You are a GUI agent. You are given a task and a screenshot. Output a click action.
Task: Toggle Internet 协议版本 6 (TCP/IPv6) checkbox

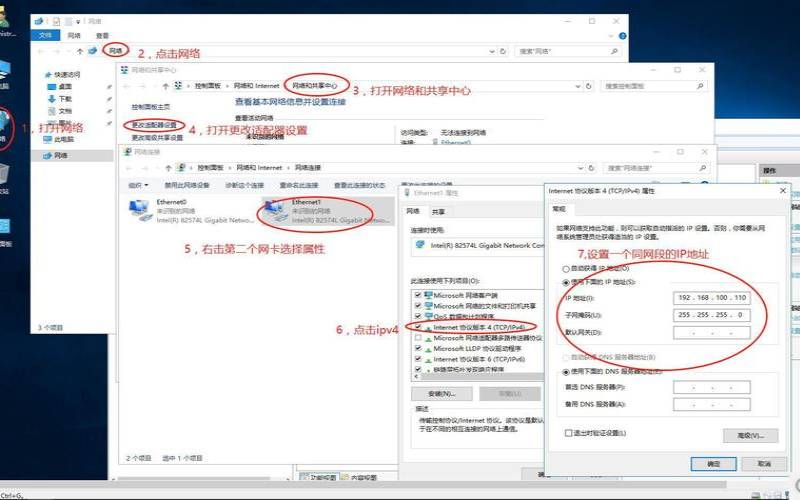(418, 359)
